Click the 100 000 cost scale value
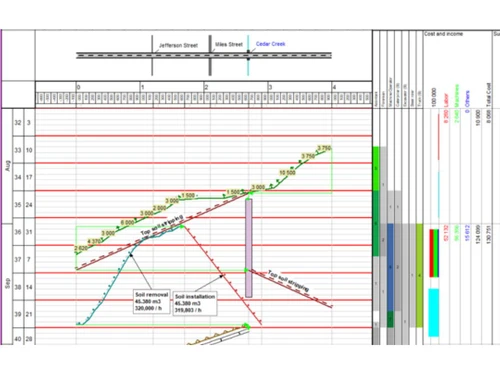The height and width of the screenshot is (375, 500). click(x=434, y=97)
